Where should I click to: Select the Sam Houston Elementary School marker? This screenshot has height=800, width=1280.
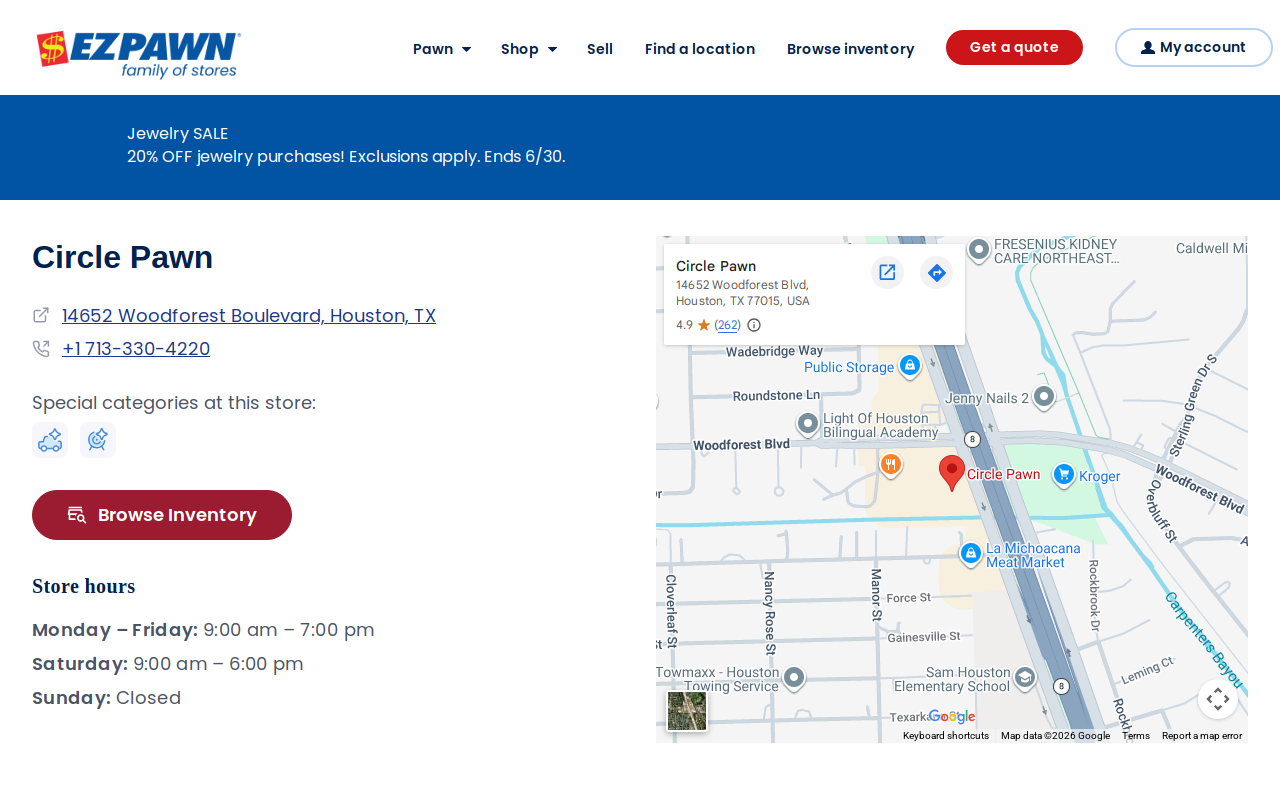pyautogui.click(x=1024, y=678)
